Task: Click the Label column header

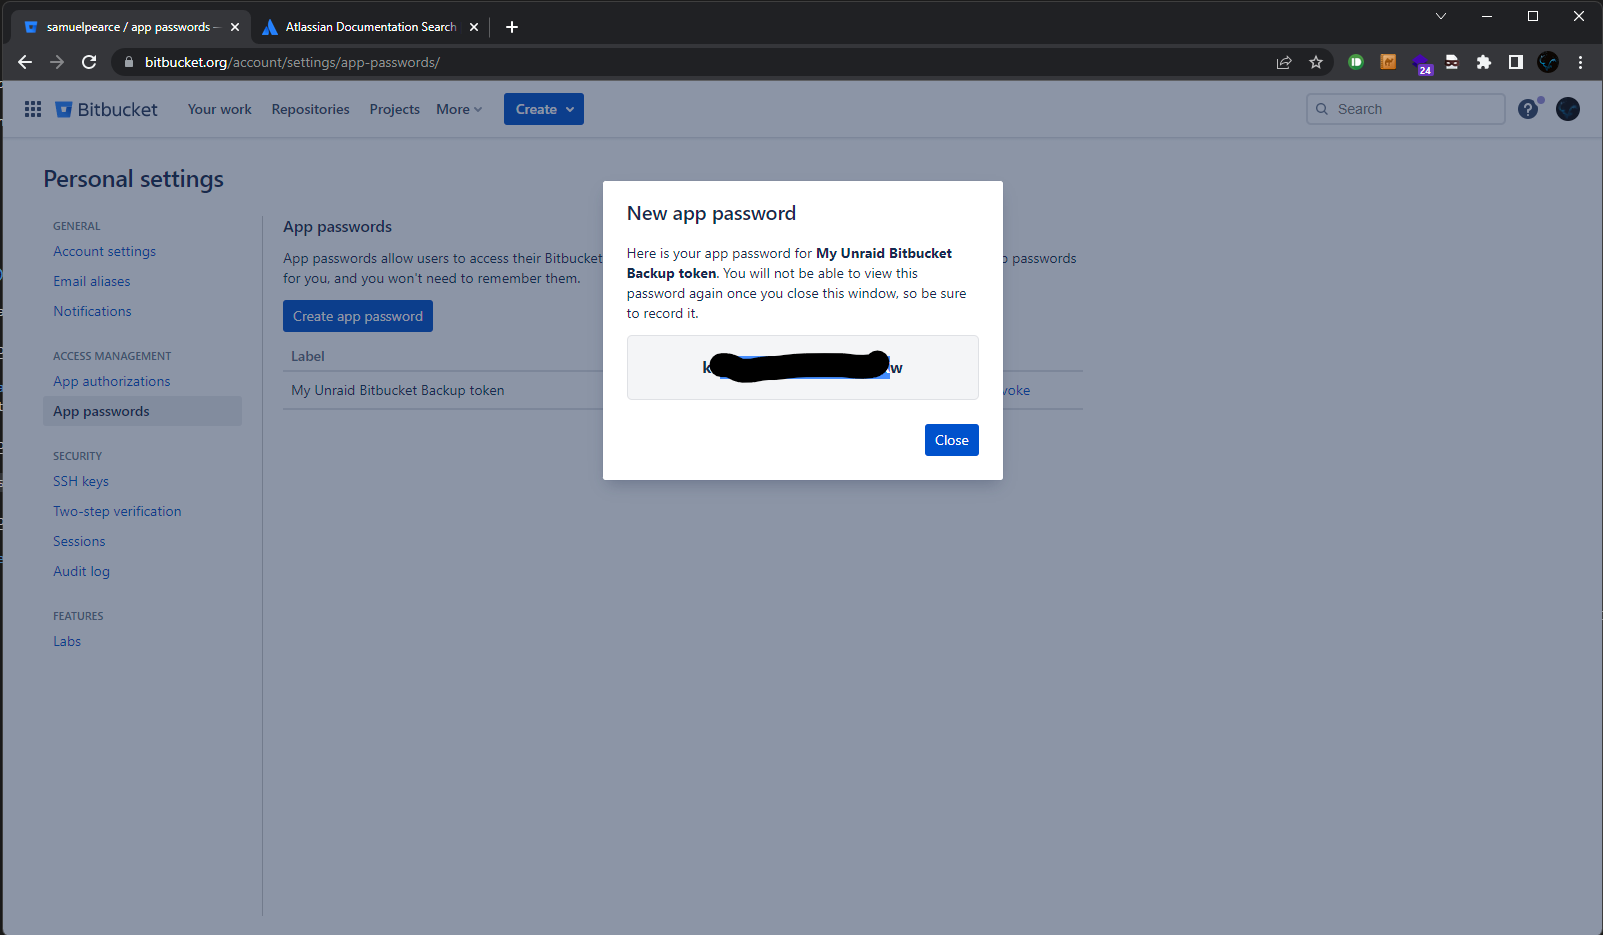Action: coord(307,356)
